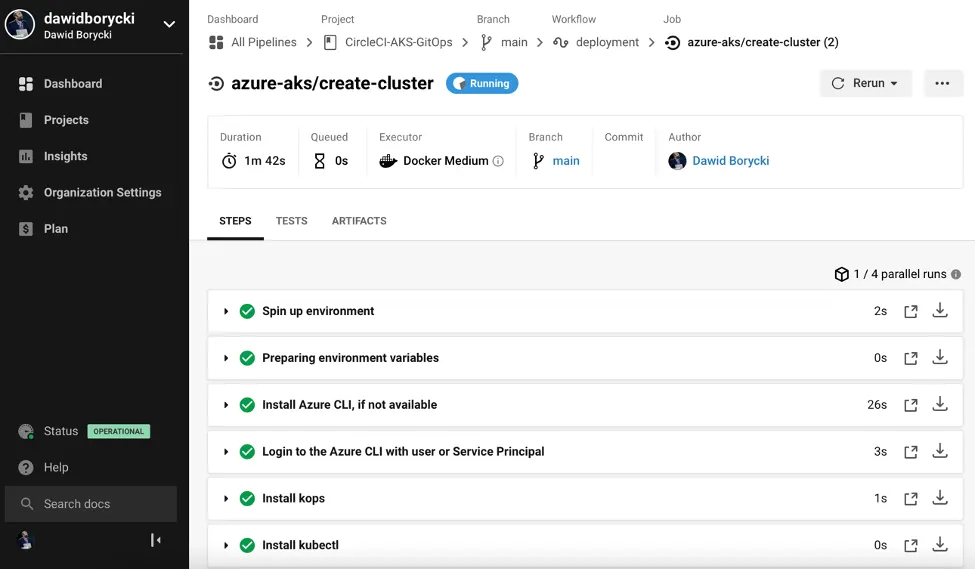Click the OPERATIONAL status badge
Screen dimensions: 977x570
118,431
